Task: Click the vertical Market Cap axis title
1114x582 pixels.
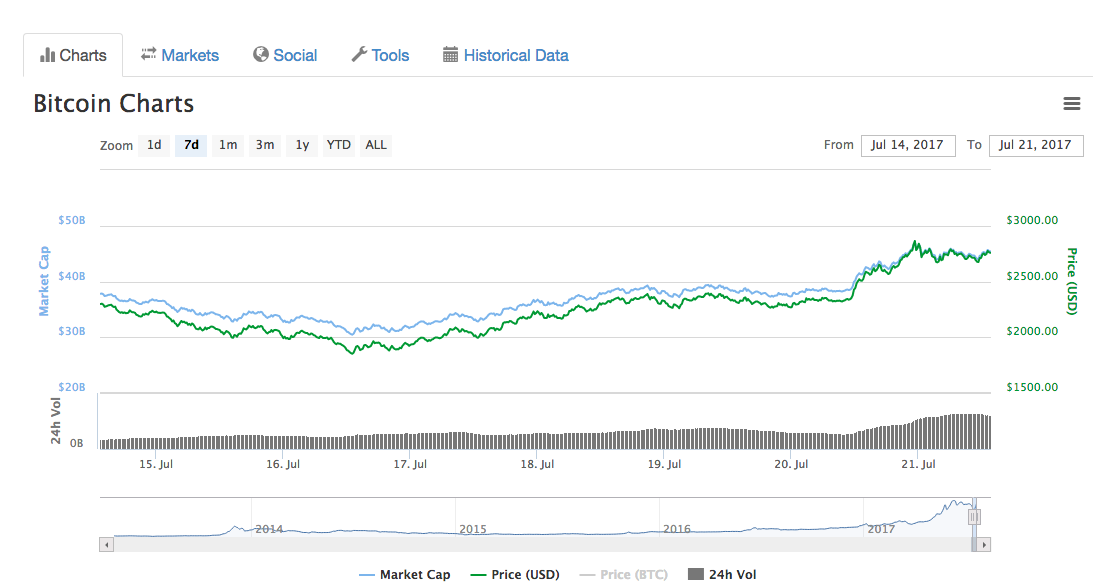Action: (x=44, y=281)
